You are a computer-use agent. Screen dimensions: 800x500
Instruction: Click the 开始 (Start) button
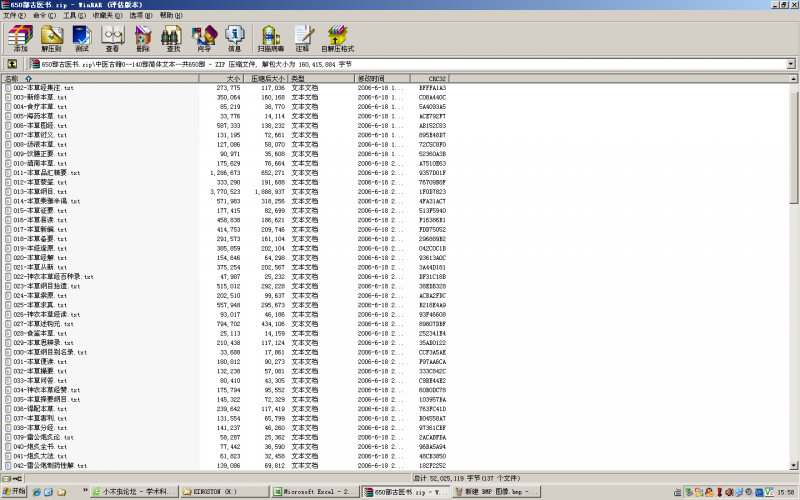coord(14,492)
